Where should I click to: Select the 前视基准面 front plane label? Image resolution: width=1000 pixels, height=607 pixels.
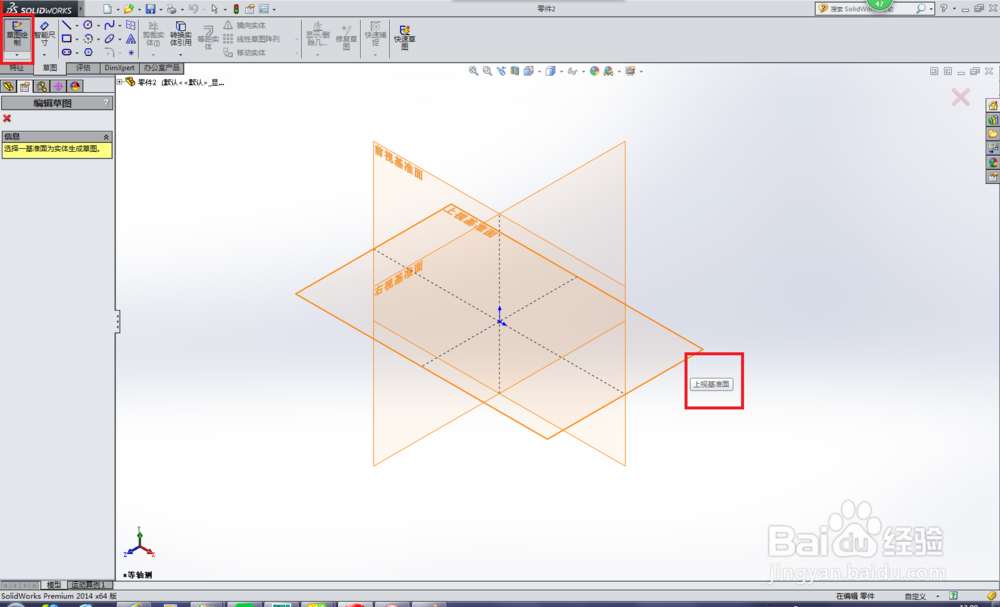tap(399, 163)
